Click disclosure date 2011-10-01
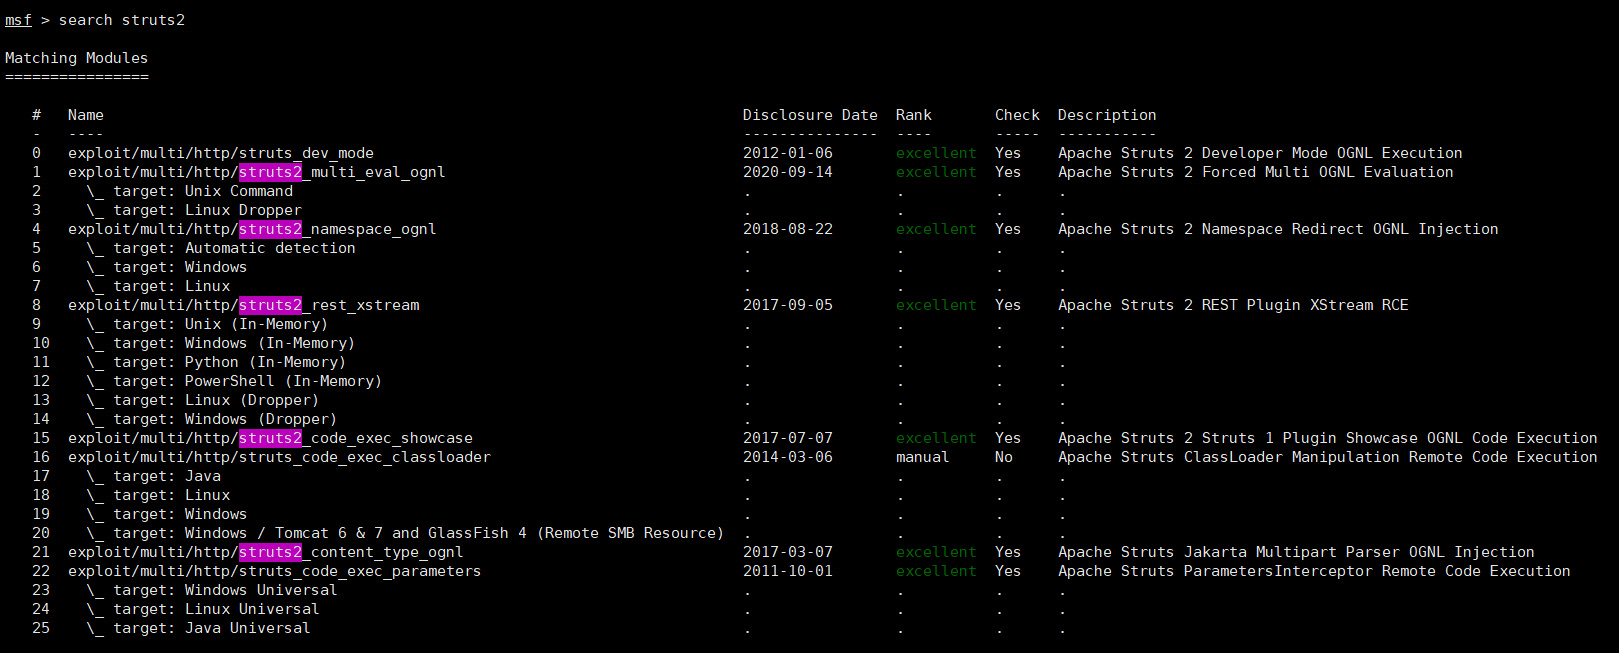 pos(788,571)
